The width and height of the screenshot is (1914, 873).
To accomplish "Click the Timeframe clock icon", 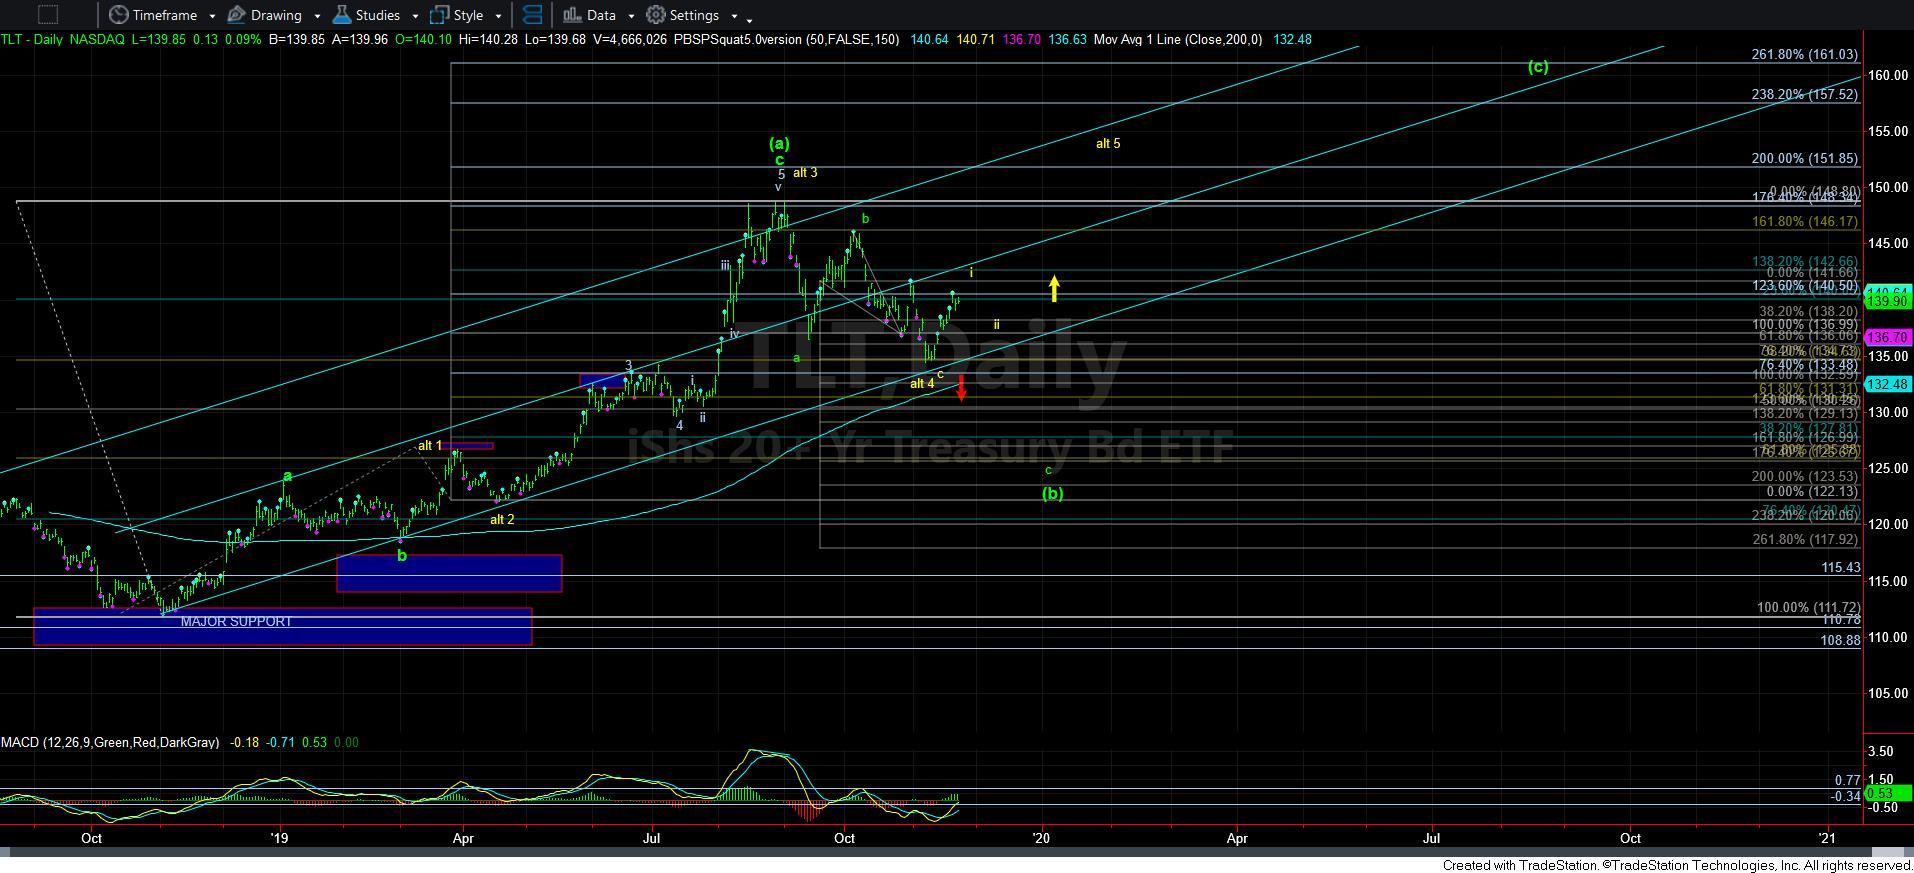I will (x=118, y=15).
